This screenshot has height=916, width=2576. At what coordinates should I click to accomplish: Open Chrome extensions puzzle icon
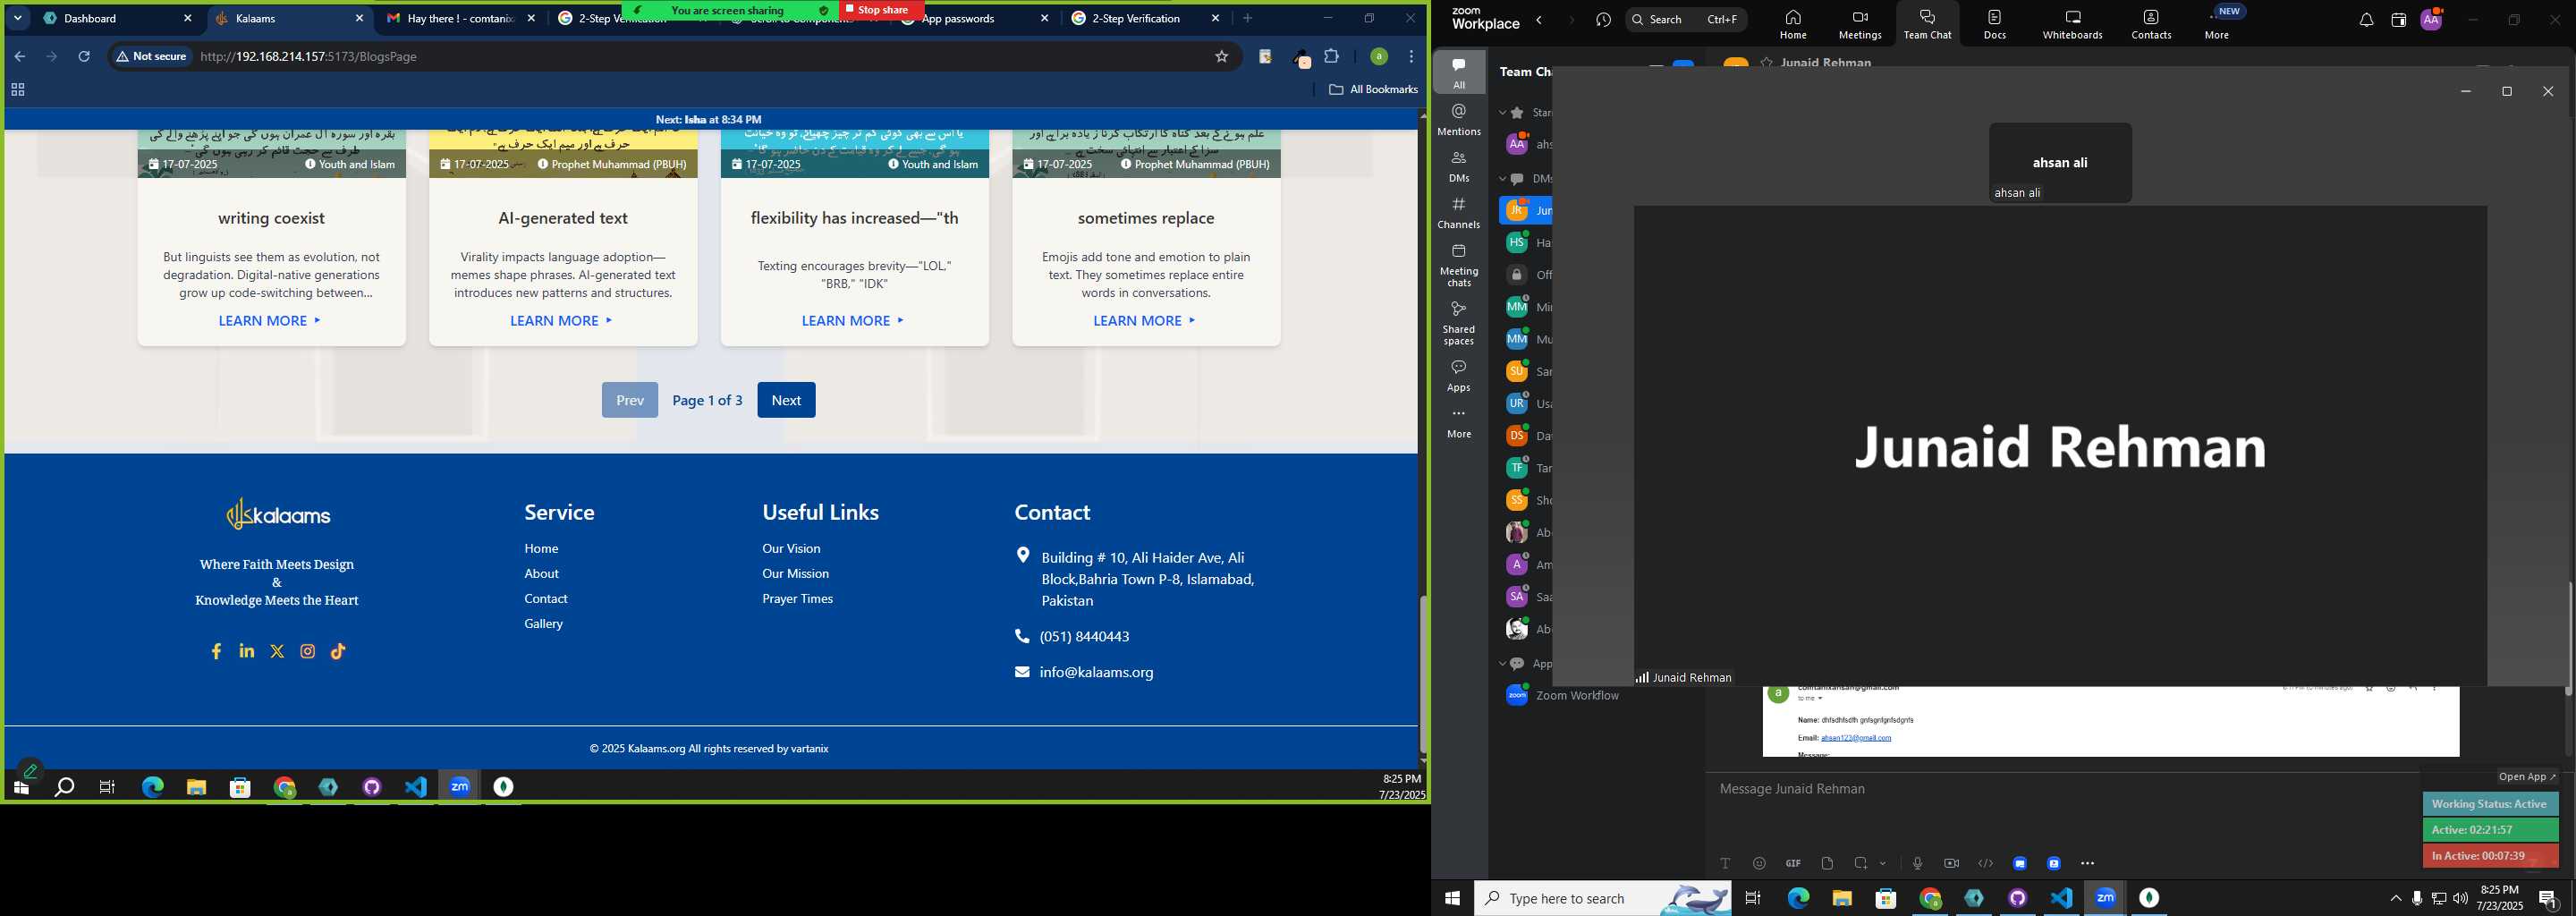click(x=1332, y=57)
